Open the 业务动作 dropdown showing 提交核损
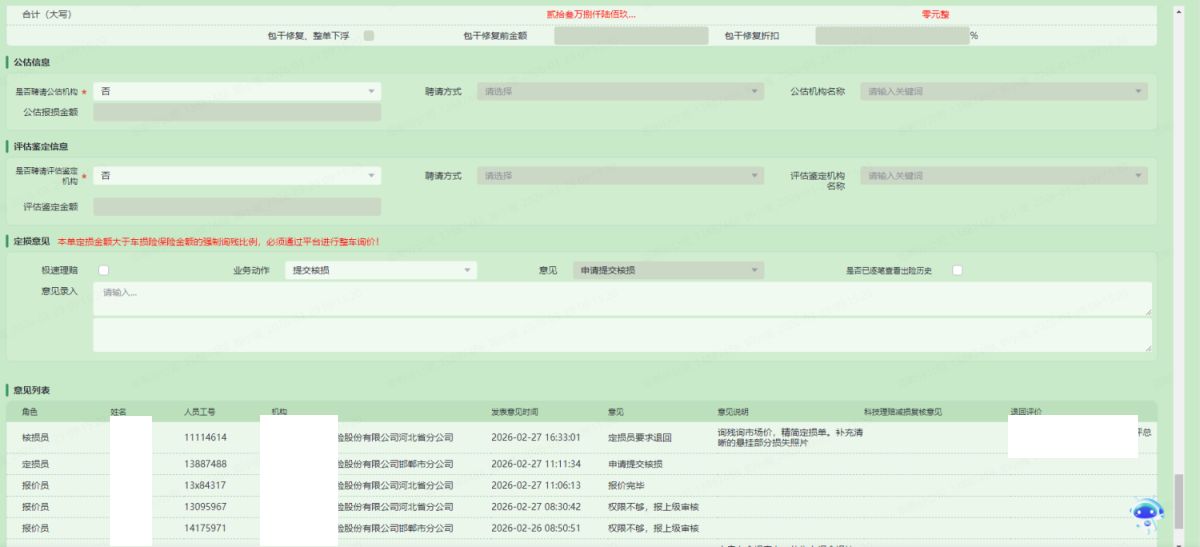 (381, 271)
